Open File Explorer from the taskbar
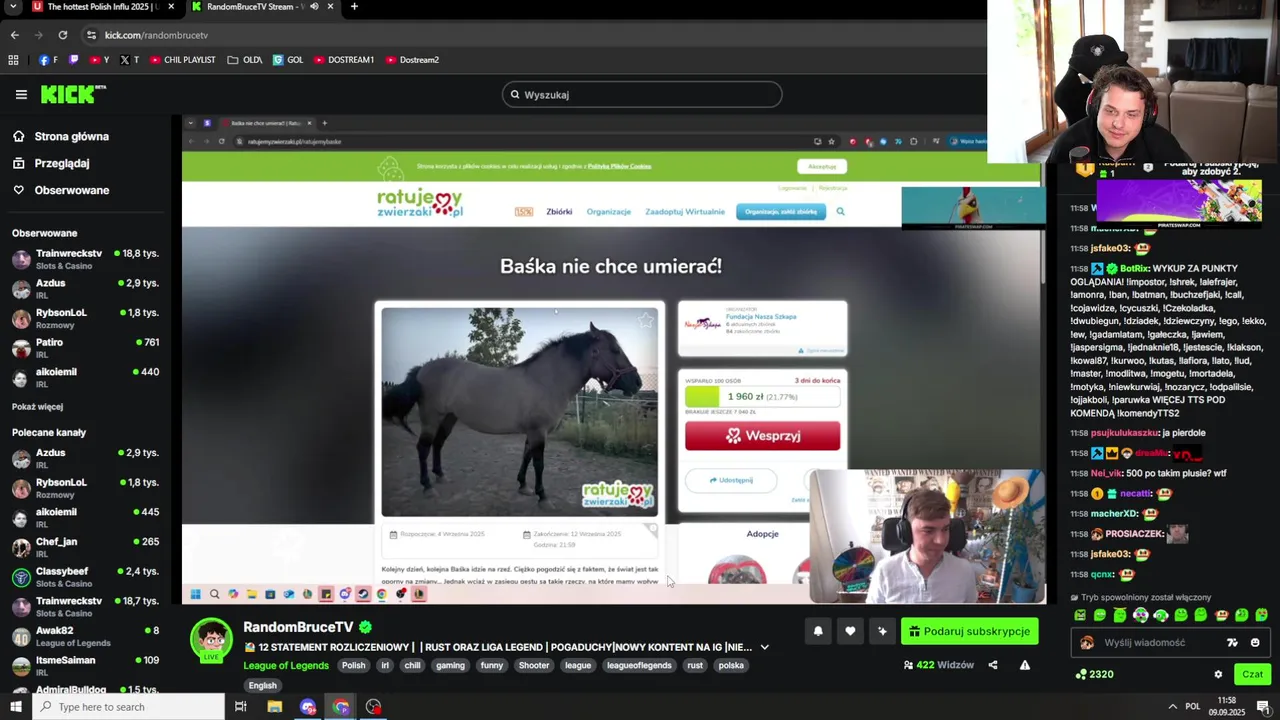Image resolution: width=1280 pixels, height=720 pixels. click(275, 707)
